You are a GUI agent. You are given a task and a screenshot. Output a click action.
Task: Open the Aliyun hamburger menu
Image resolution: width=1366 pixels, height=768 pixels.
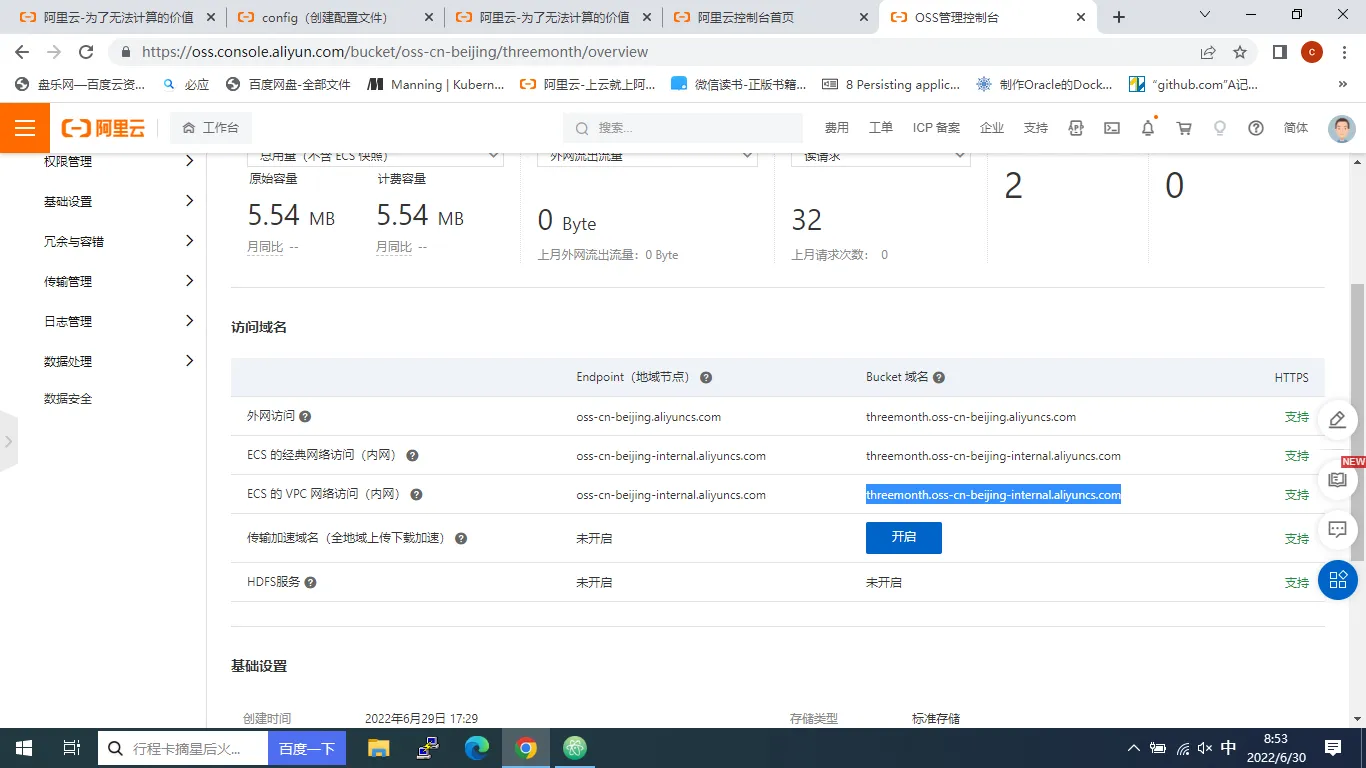coord(25,128)
